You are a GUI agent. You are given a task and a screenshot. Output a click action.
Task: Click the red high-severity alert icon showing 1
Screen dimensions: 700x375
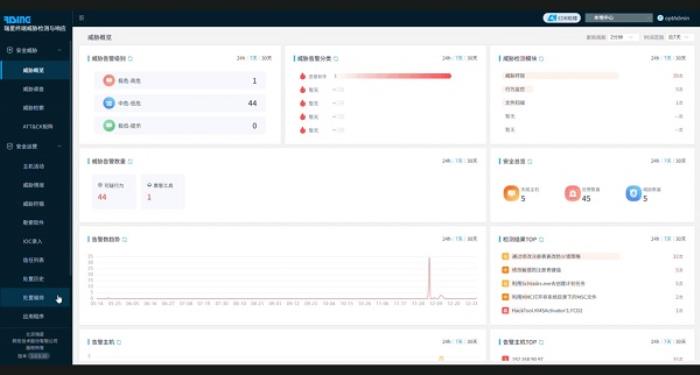pyautogui.click(x=109, y=81)
